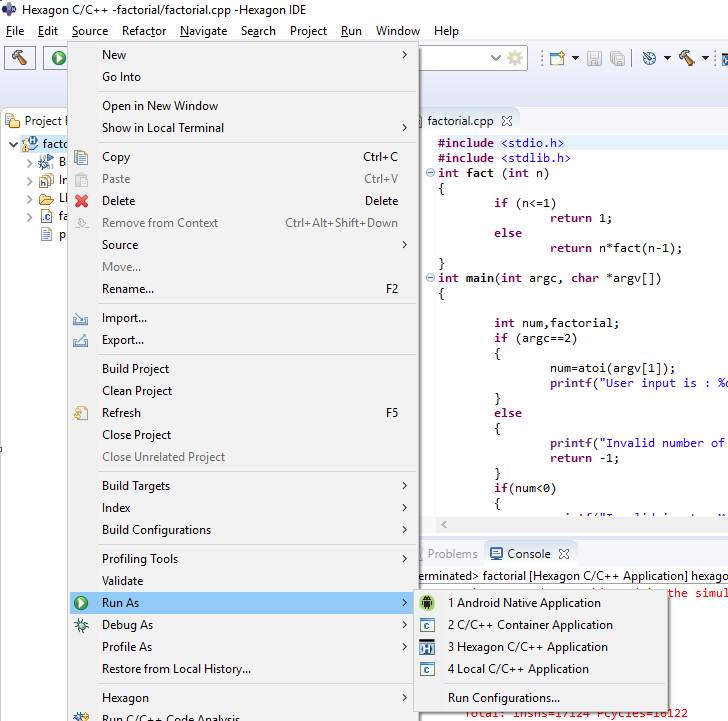728x721 pixels.
Task: Select Build Project in context menu
Action: click(244, 369)
